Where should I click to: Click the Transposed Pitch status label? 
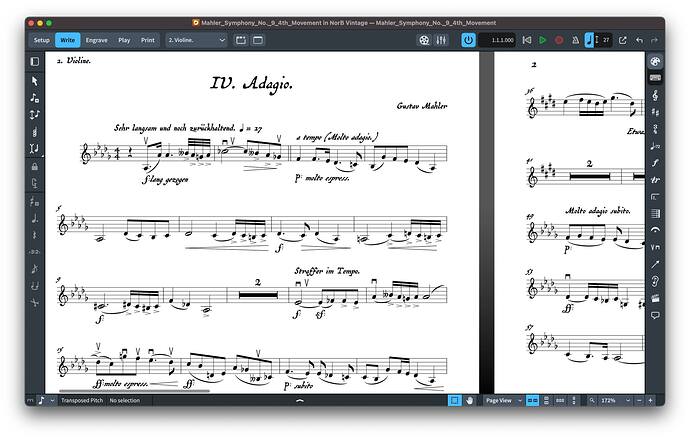pos(82,400)
